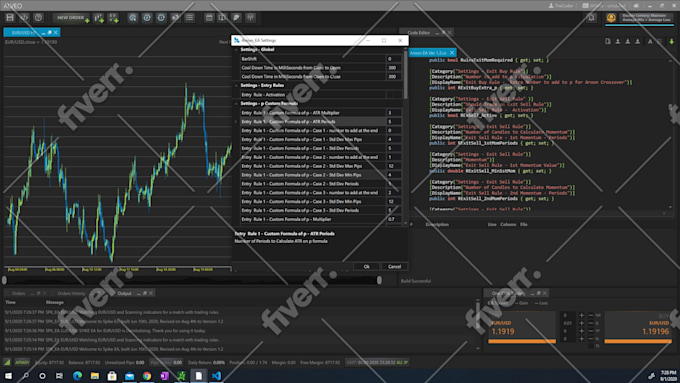Open Google Chrome from the taskbar

click(147, 376)
